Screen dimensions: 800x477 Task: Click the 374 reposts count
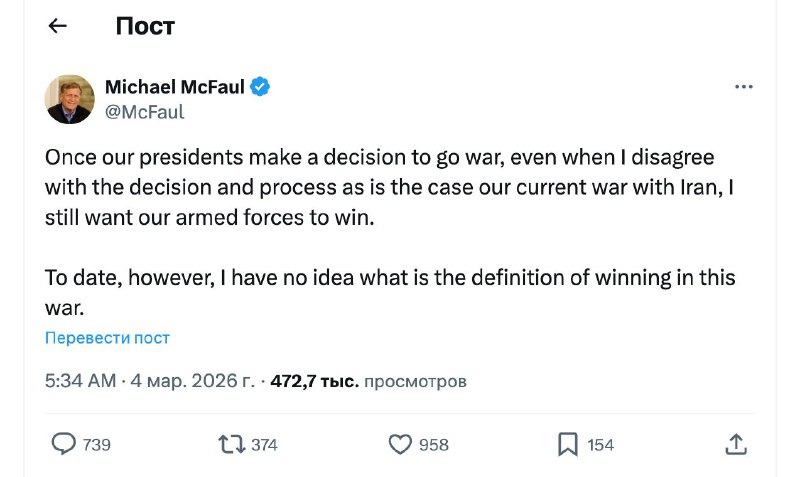click(x=264, y=444)
